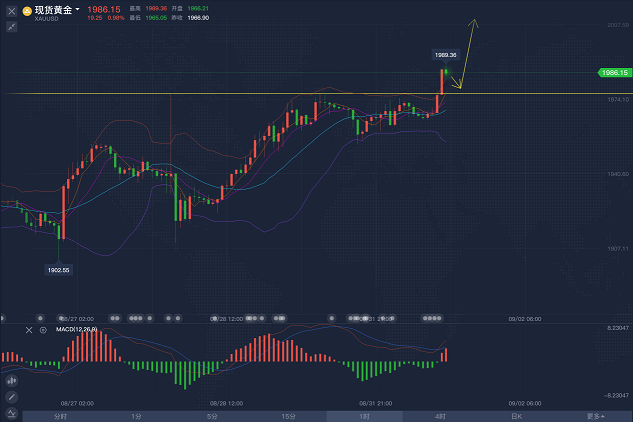
Task: Select the 1时 timeframe tab
Action: pos(365,415)
